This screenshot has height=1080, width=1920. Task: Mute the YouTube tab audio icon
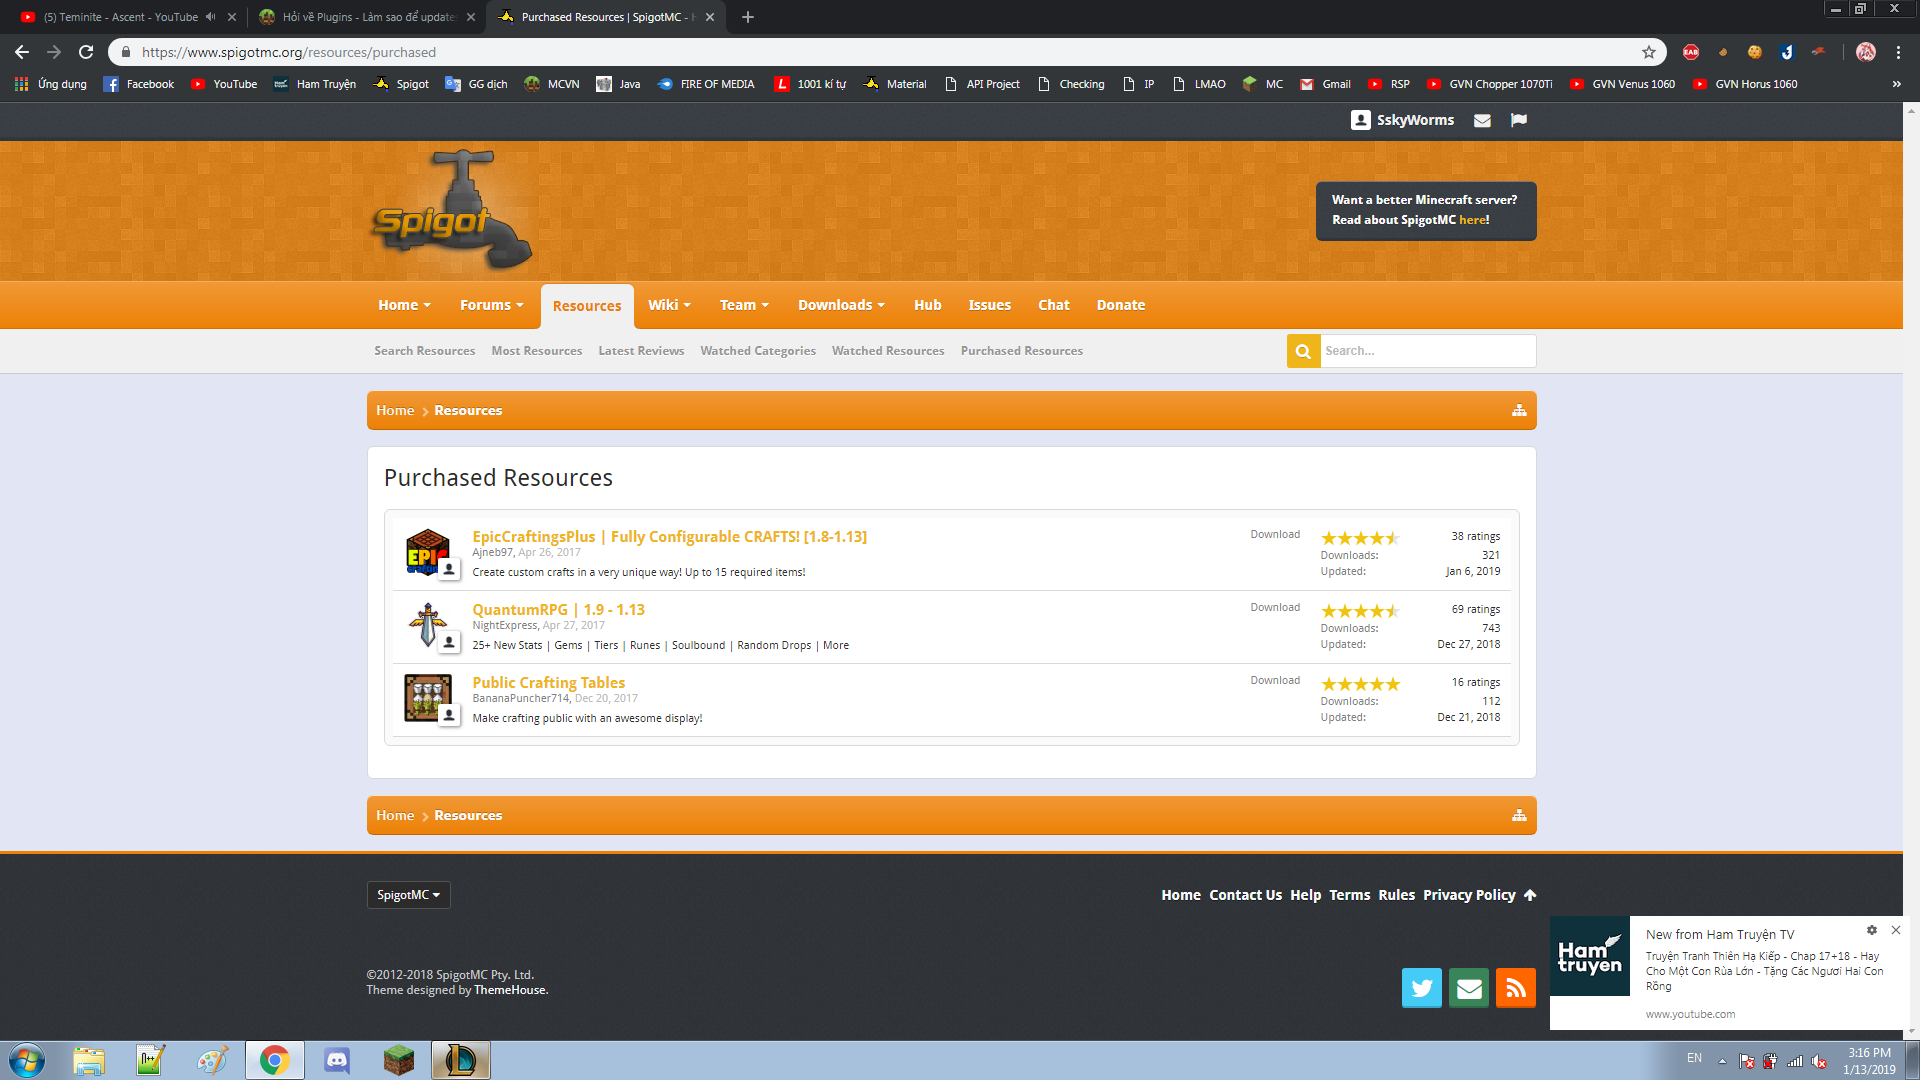(x=210, y=17)
